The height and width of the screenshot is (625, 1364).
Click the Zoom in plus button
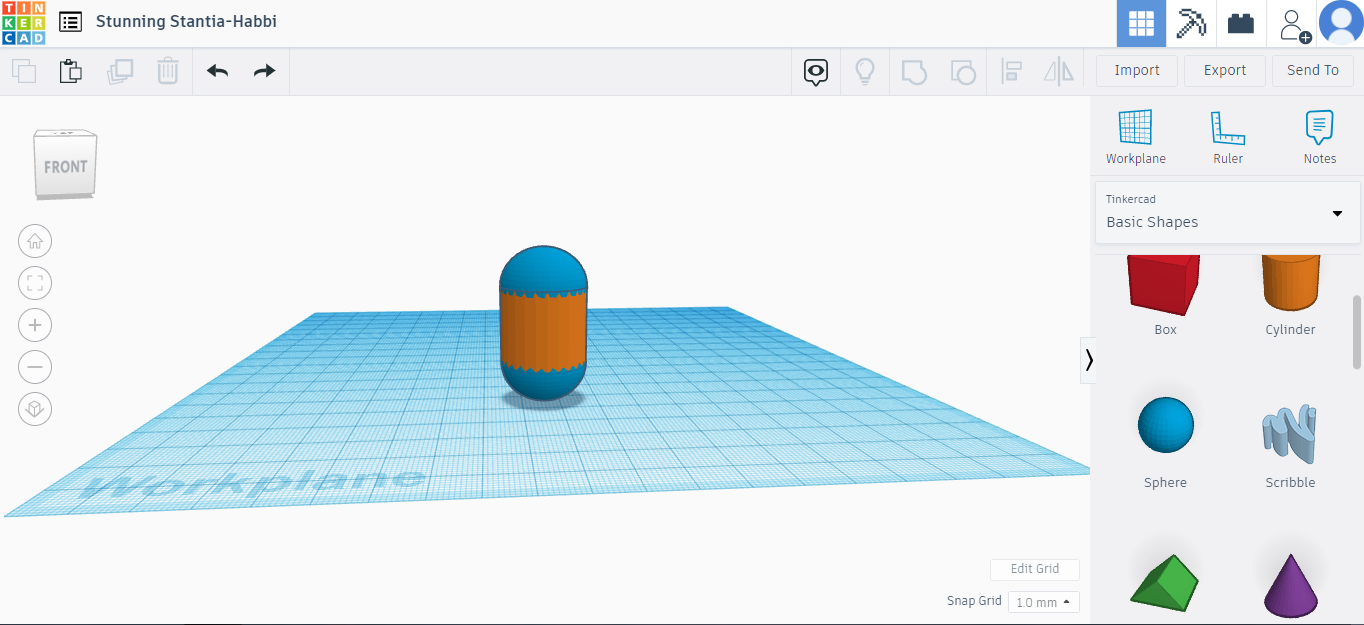(x=35, y=325)
